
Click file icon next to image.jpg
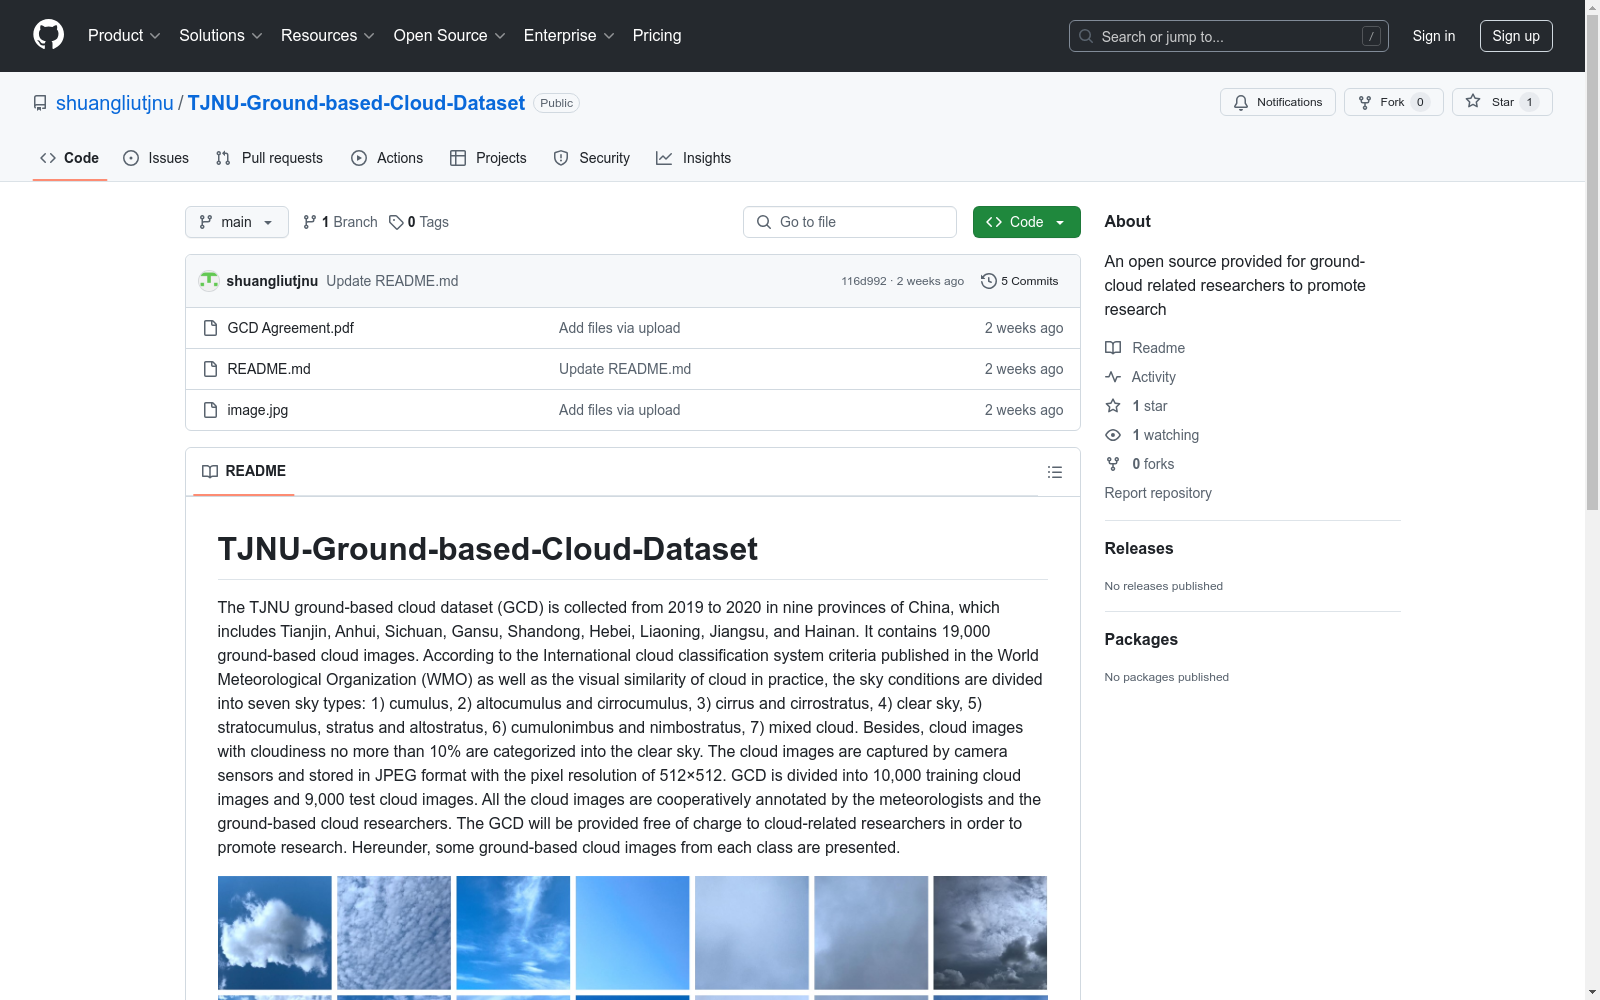[210, 410]
